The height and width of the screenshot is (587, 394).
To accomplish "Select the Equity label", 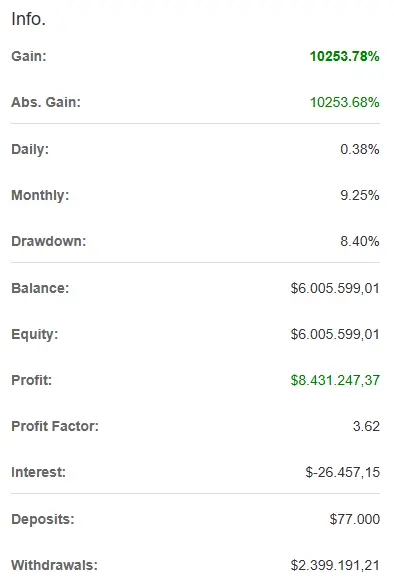I will (35, 334).
